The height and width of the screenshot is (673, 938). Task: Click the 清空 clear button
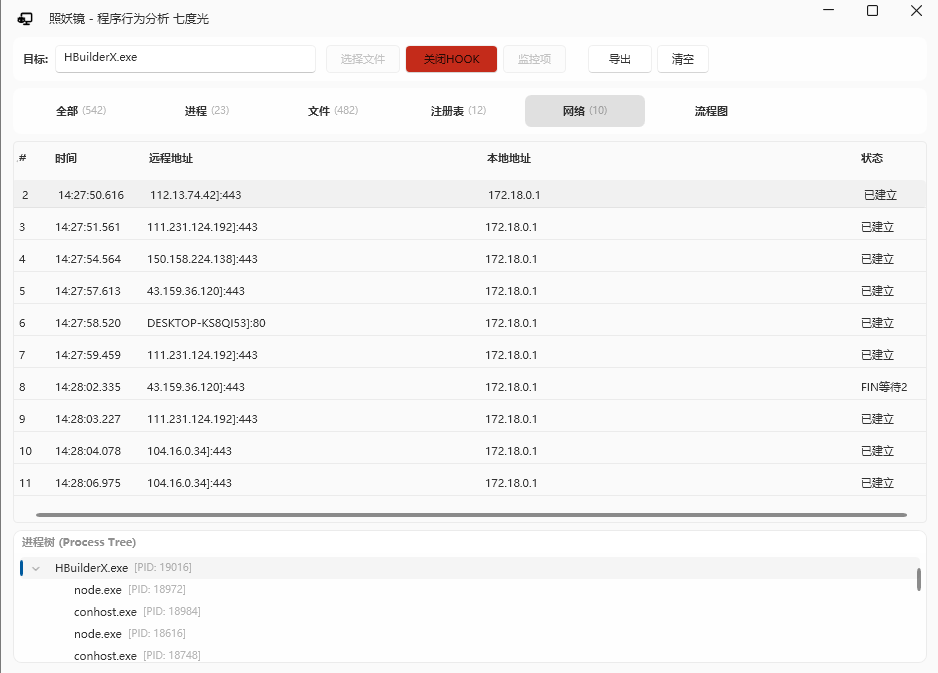click(x=683, y=59)
